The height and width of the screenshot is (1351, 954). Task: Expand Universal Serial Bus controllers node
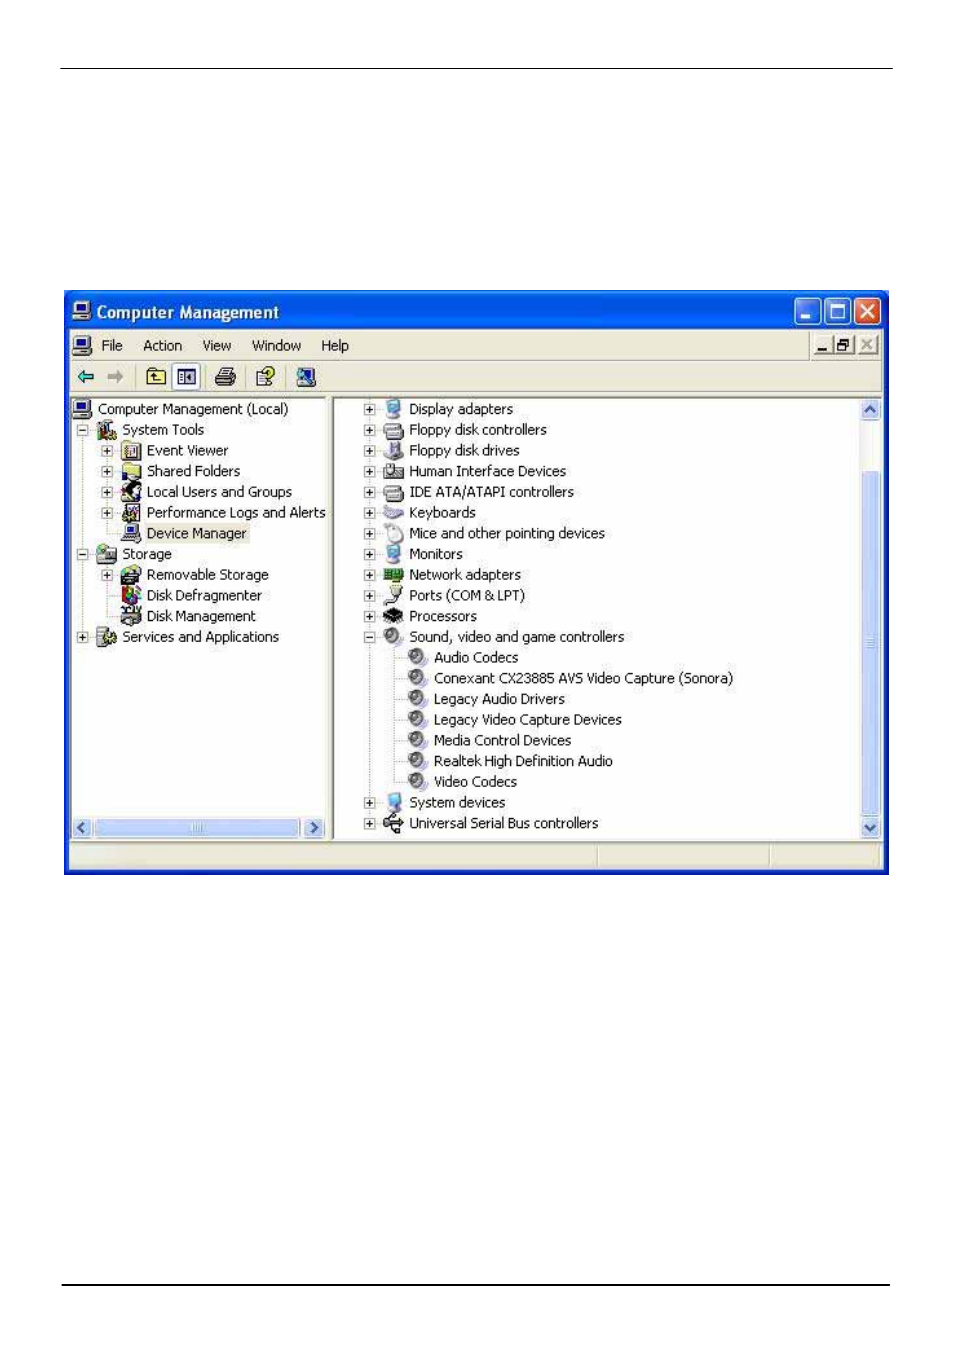369,824
